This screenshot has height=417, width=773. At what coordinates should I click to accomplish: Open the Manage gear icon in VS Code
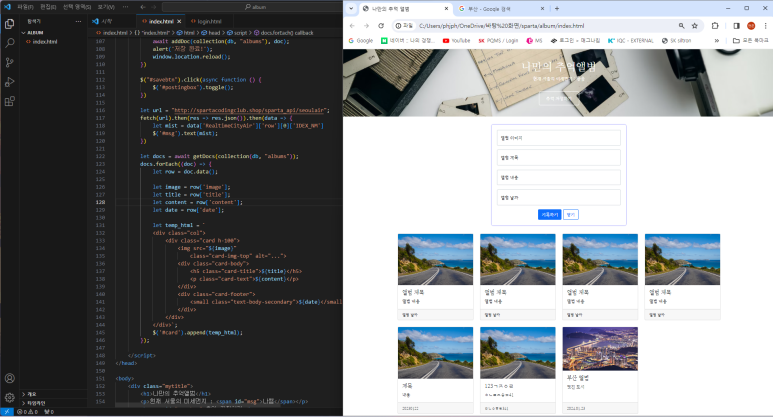point(9,397)
